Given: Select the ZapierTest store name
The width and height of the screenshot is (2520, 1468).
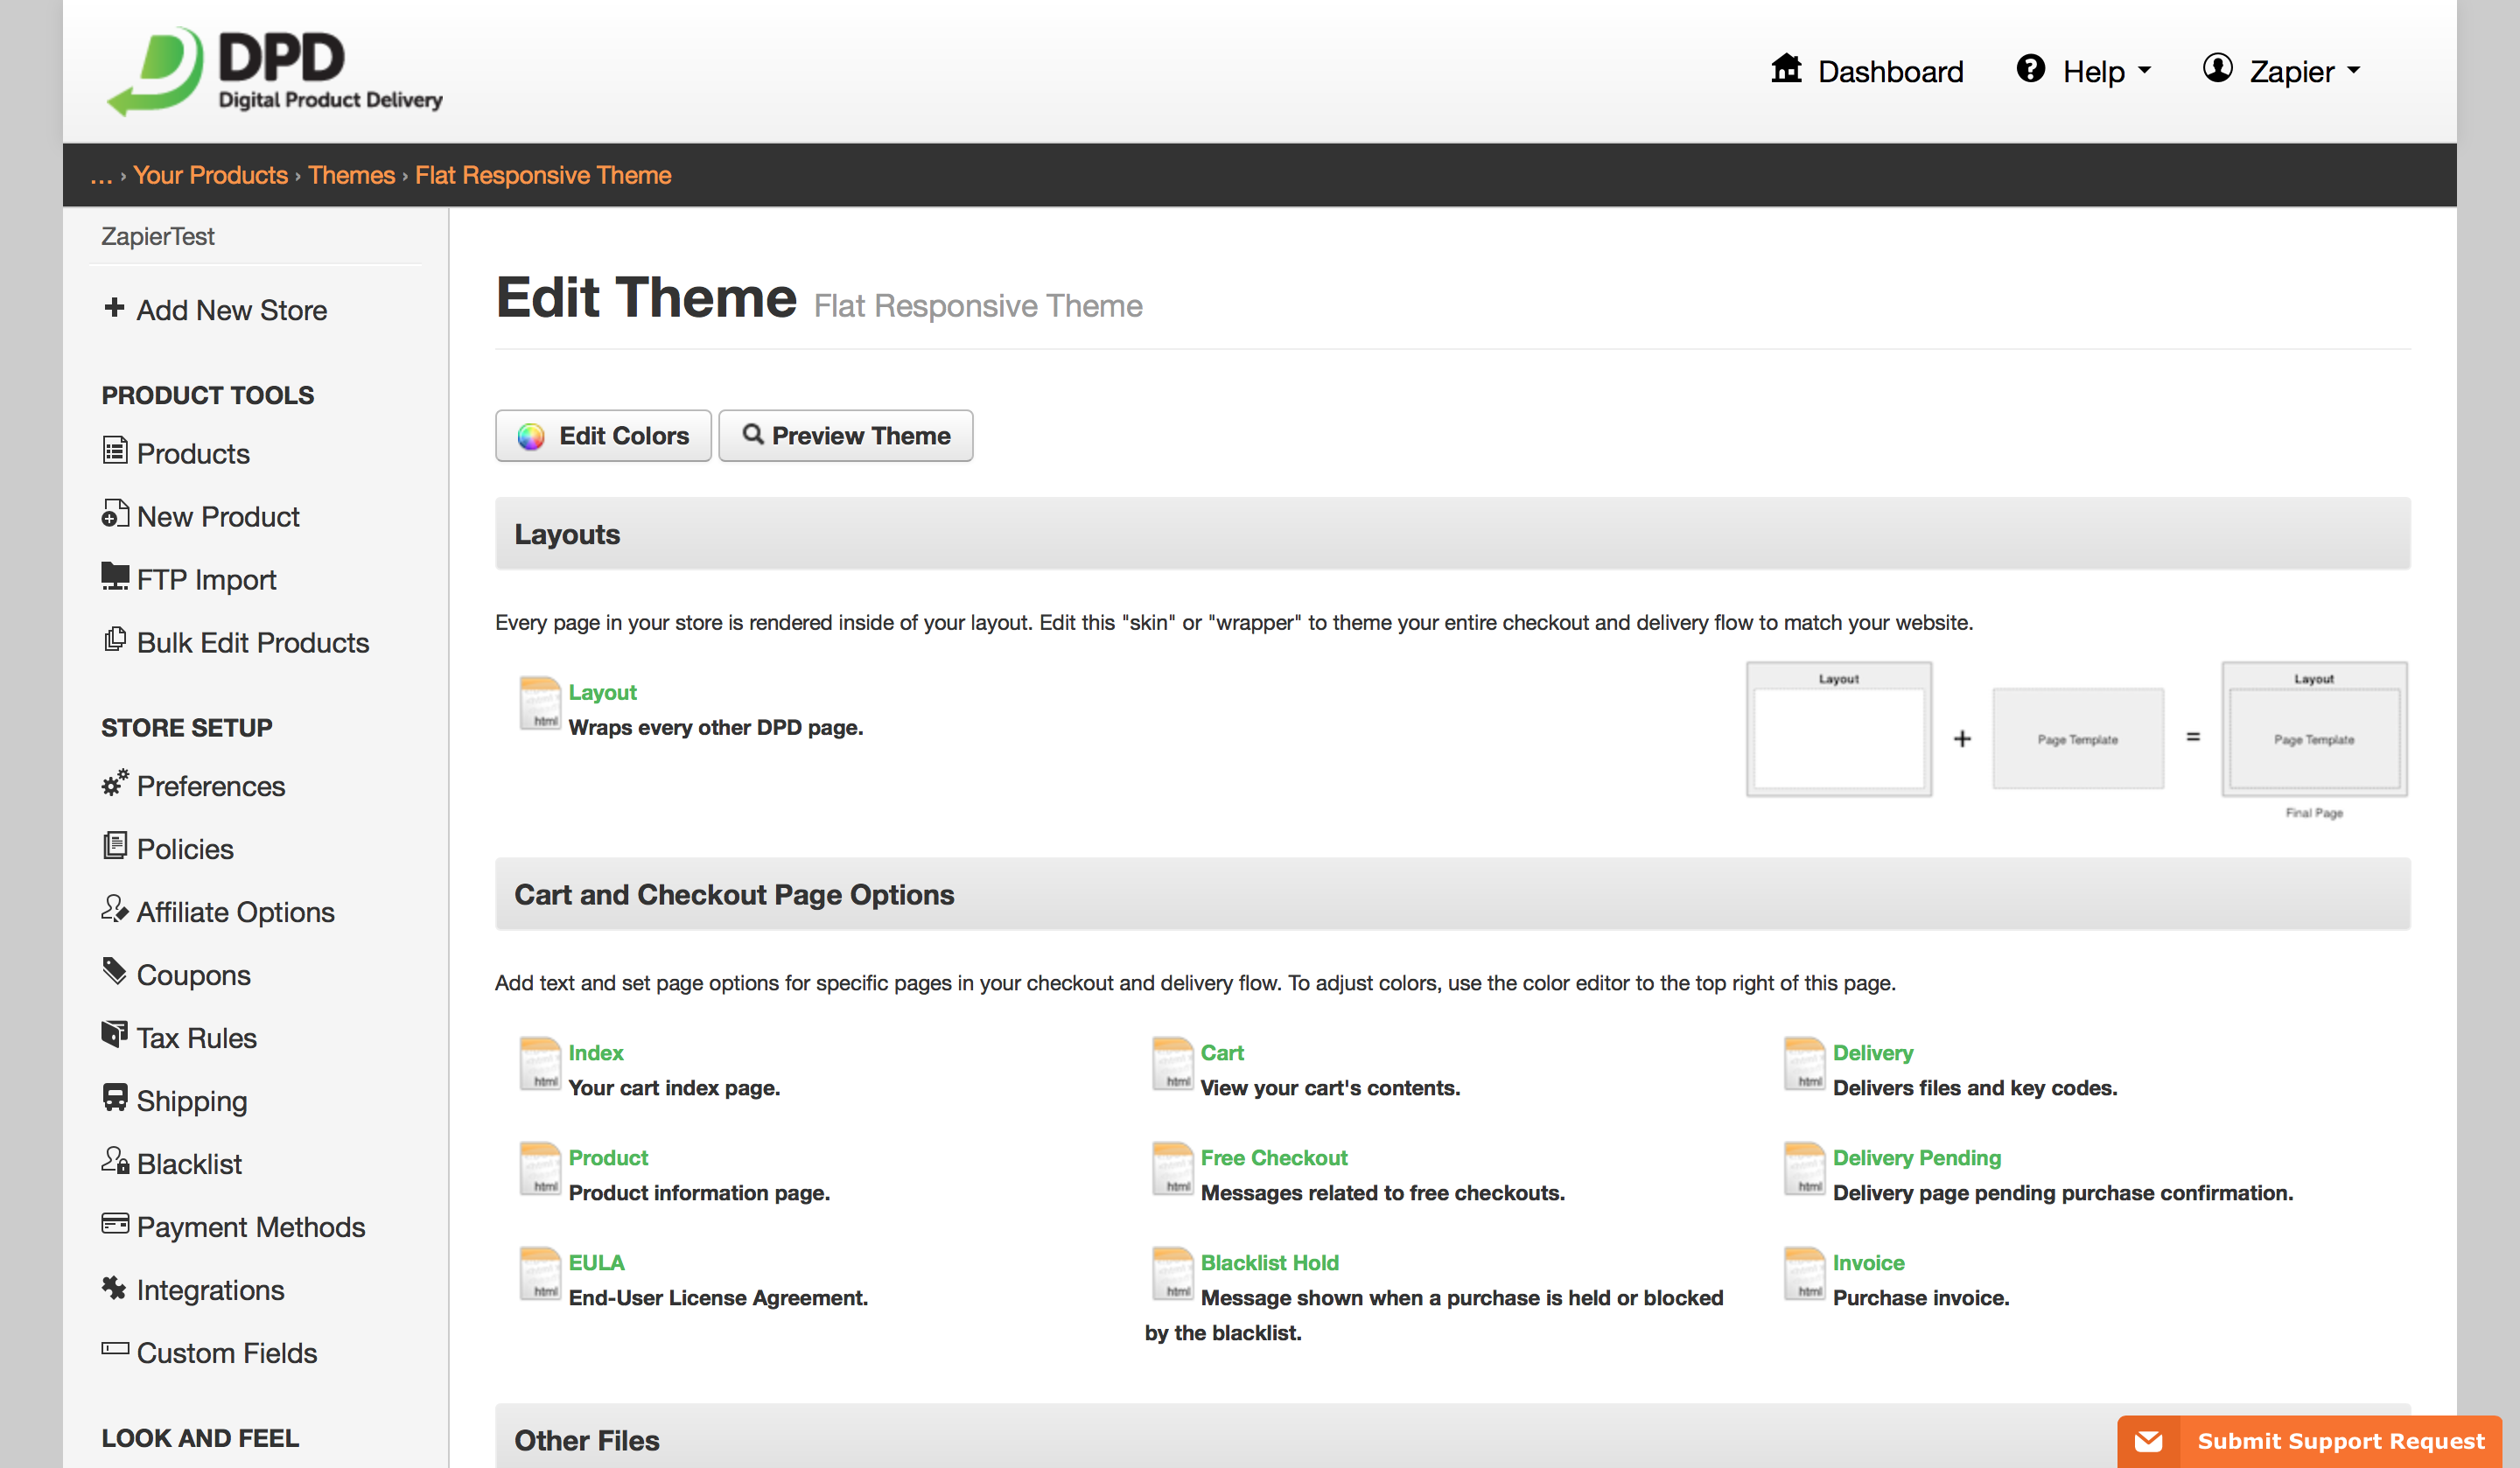Looking at the screenshot, I should pyautogui.click(x=157, y=236).
